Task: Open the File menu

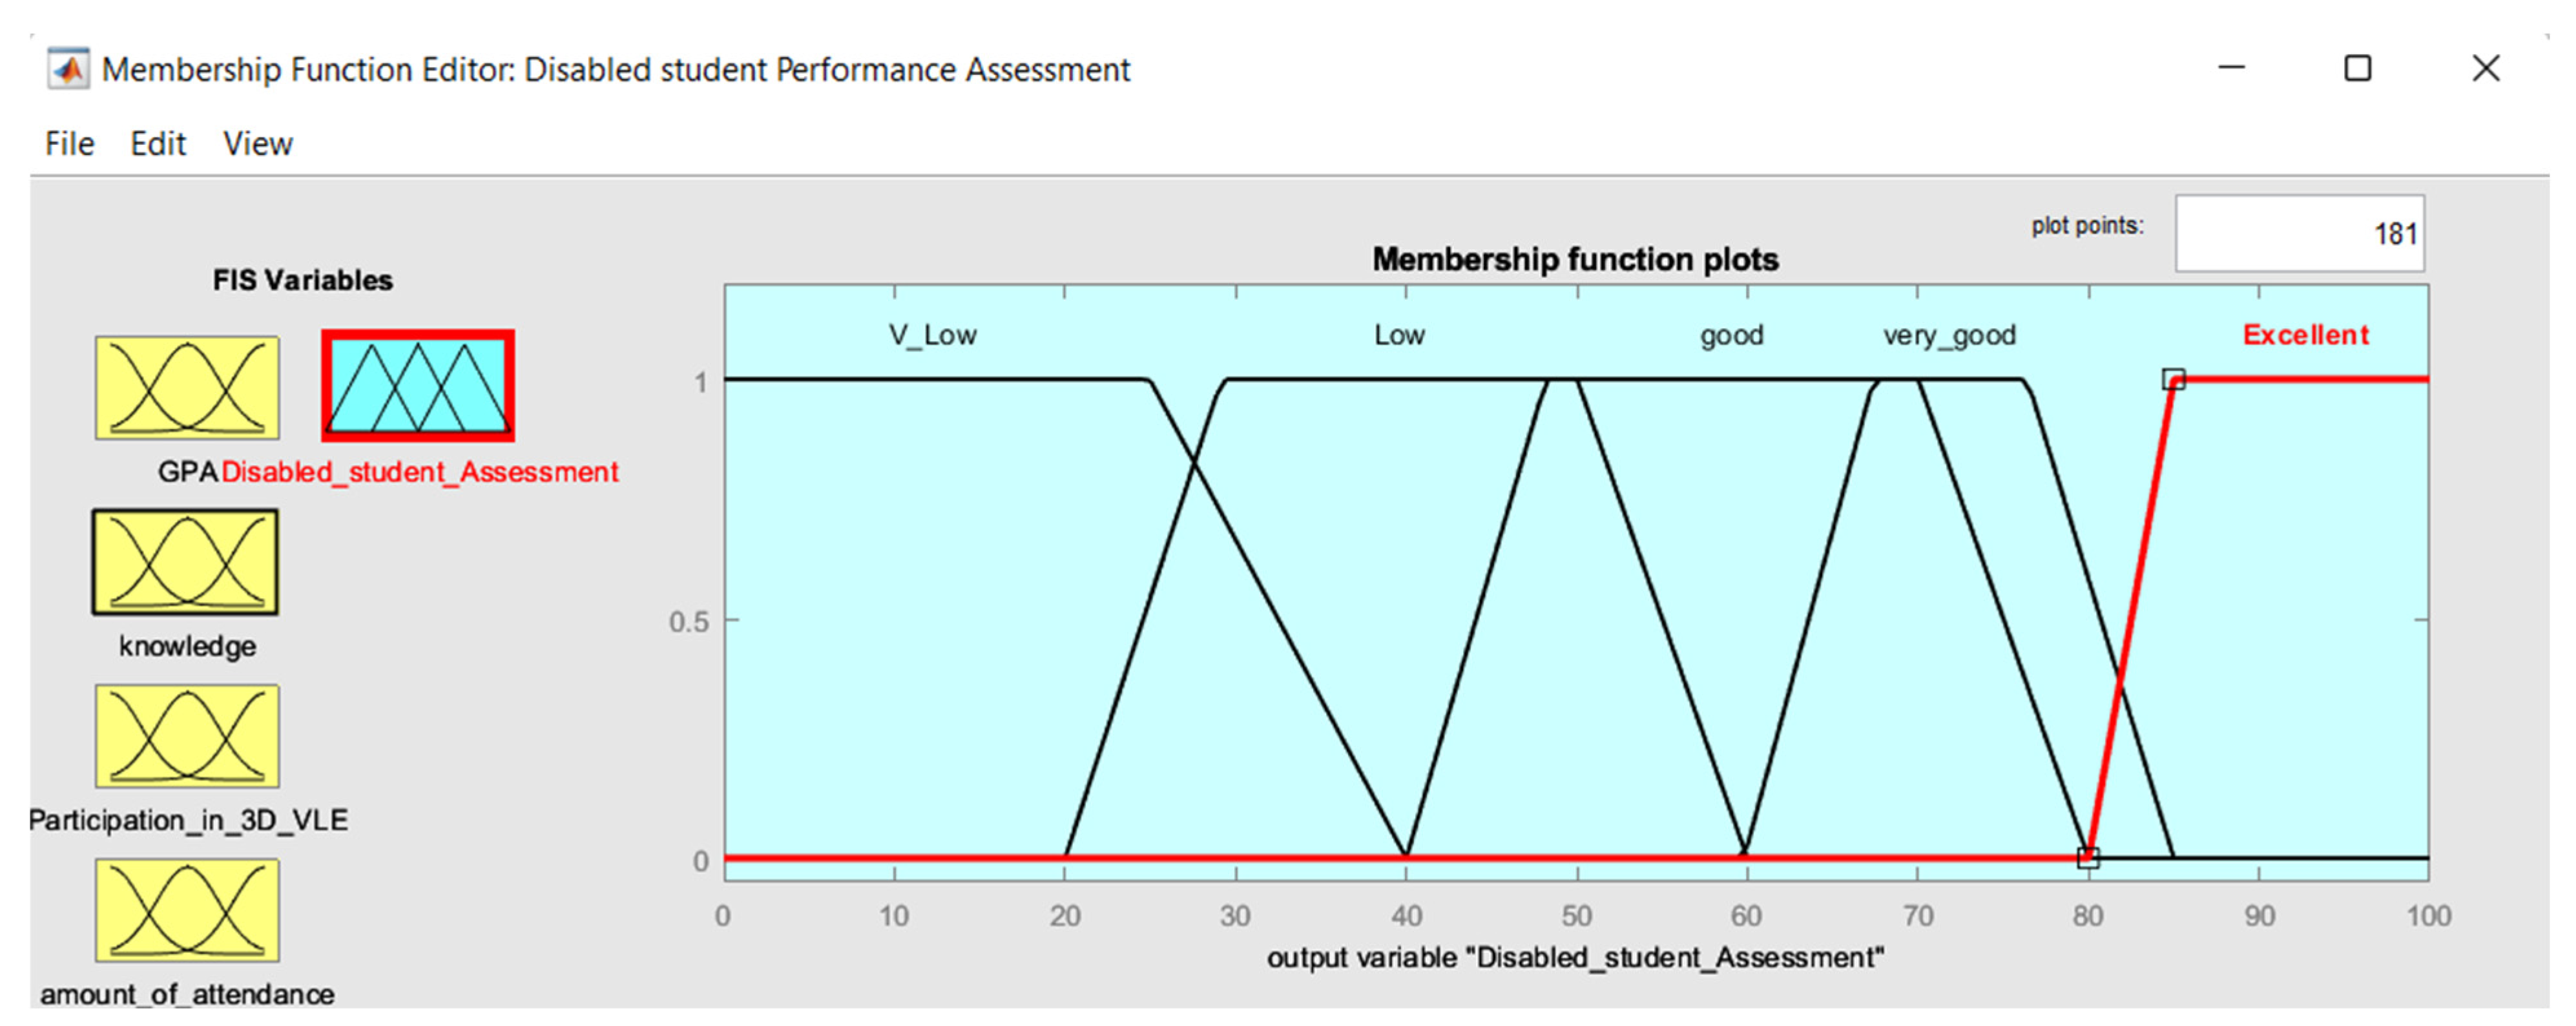Action: point(69,144)
